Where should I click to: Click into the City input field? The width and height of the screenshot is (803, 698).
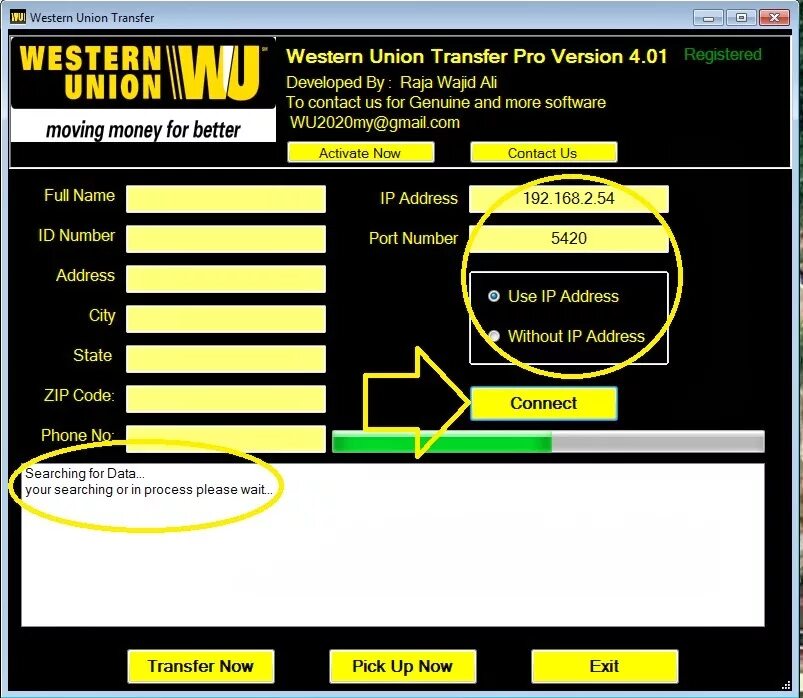pos(226,319)
